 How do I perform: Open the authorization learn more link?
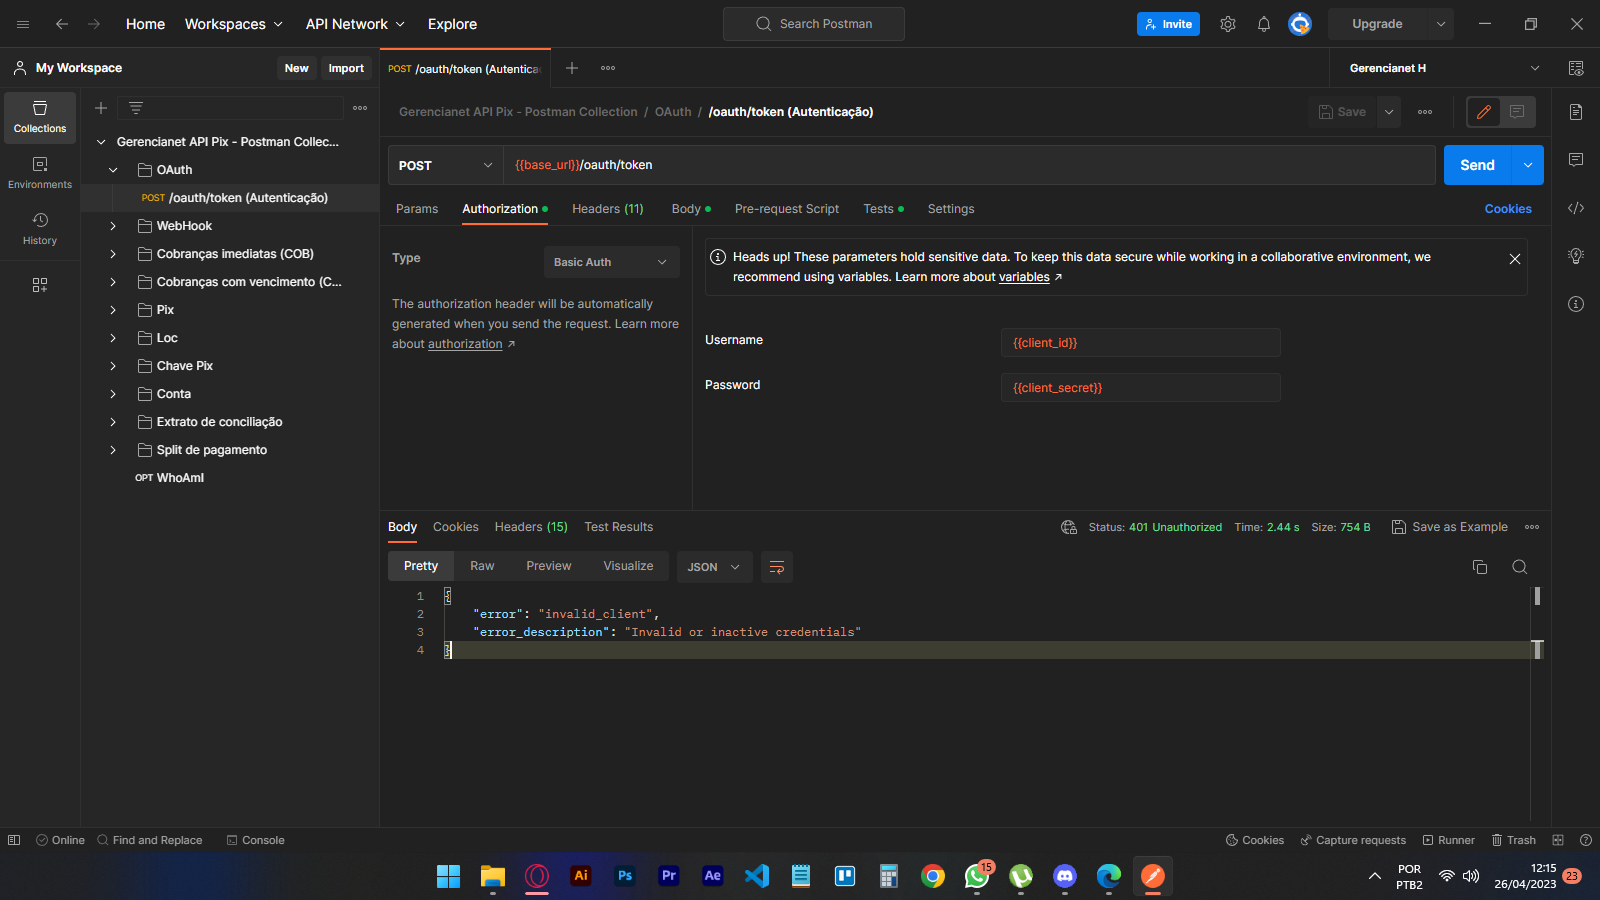point(465,344)
